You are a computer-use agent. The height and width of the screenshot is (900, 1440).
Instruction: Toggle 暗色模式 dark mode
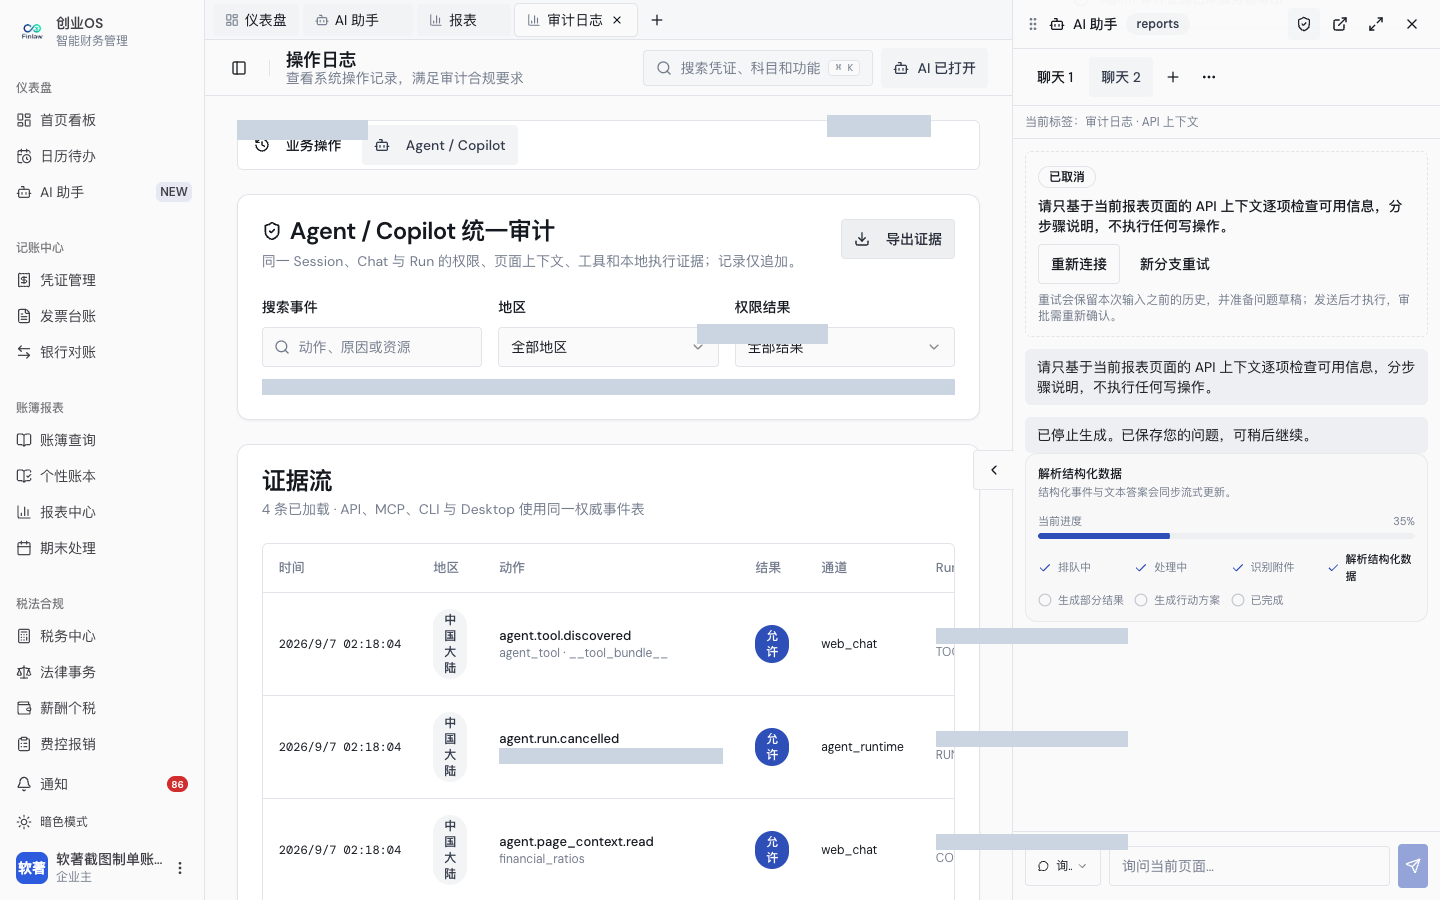click(x=102, y=822)
